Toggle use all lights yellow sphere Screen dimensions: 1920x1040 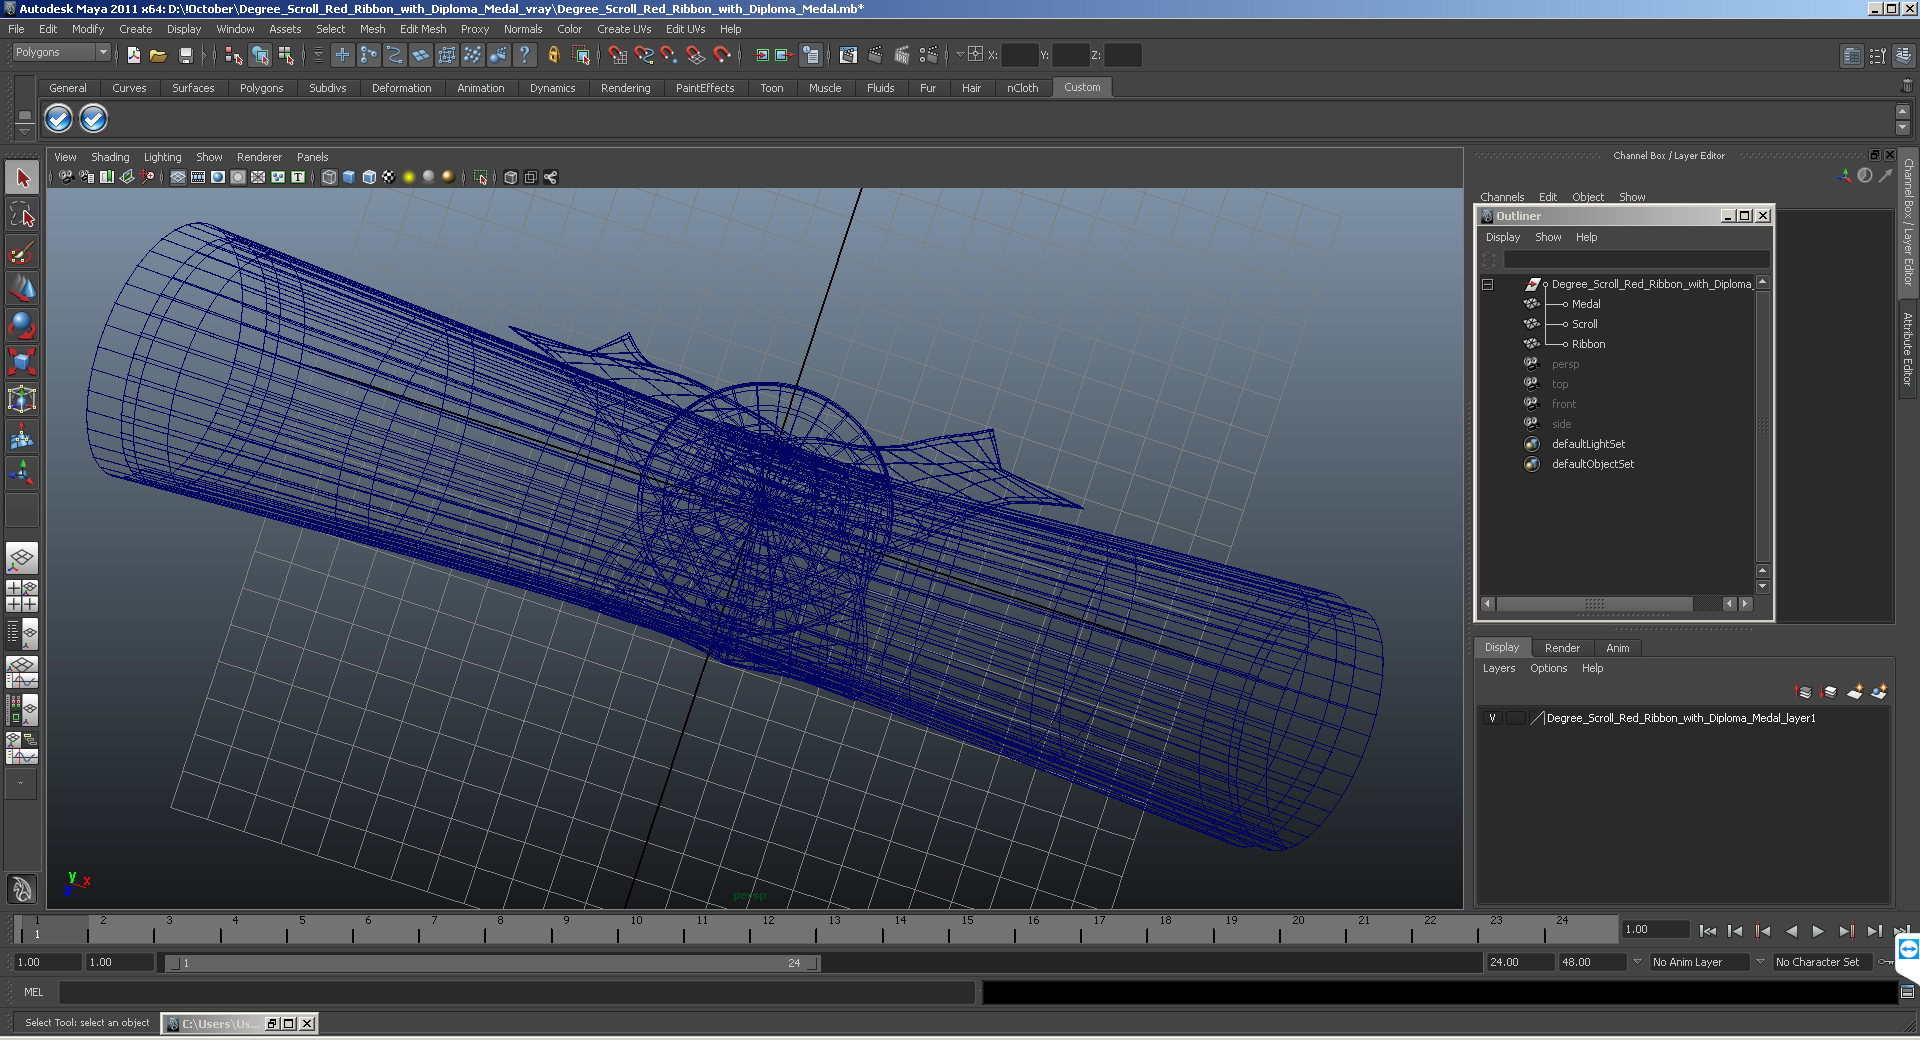[409, 177]
